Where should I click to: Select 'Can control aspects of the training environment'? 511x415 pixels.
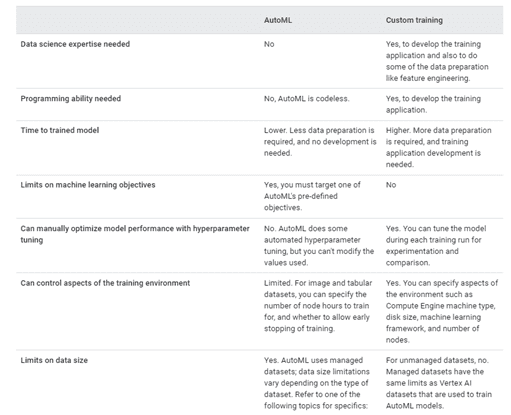[x=105, y=283]
